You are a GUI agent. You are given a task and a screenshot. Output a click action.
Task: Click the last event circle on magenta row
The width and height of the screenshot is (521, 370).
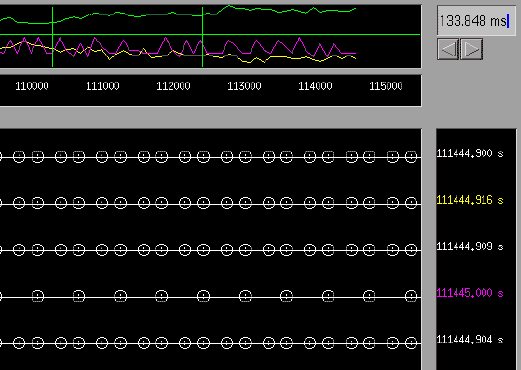[411, 296]
